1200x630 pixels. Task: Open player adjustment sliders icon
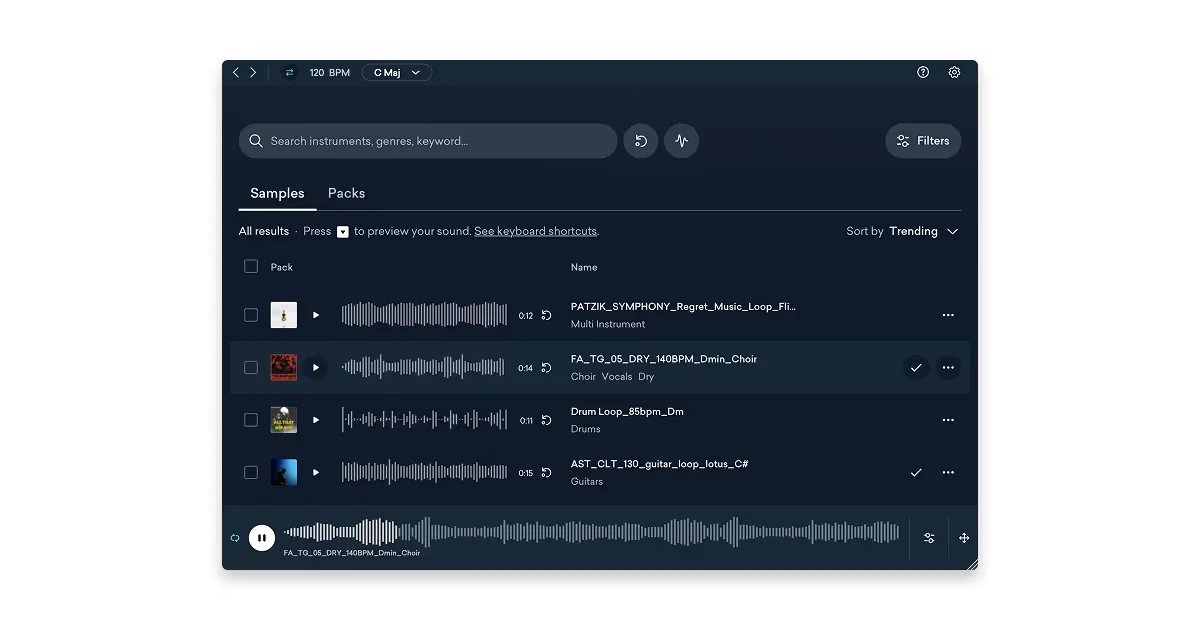[x=929, y=538]
